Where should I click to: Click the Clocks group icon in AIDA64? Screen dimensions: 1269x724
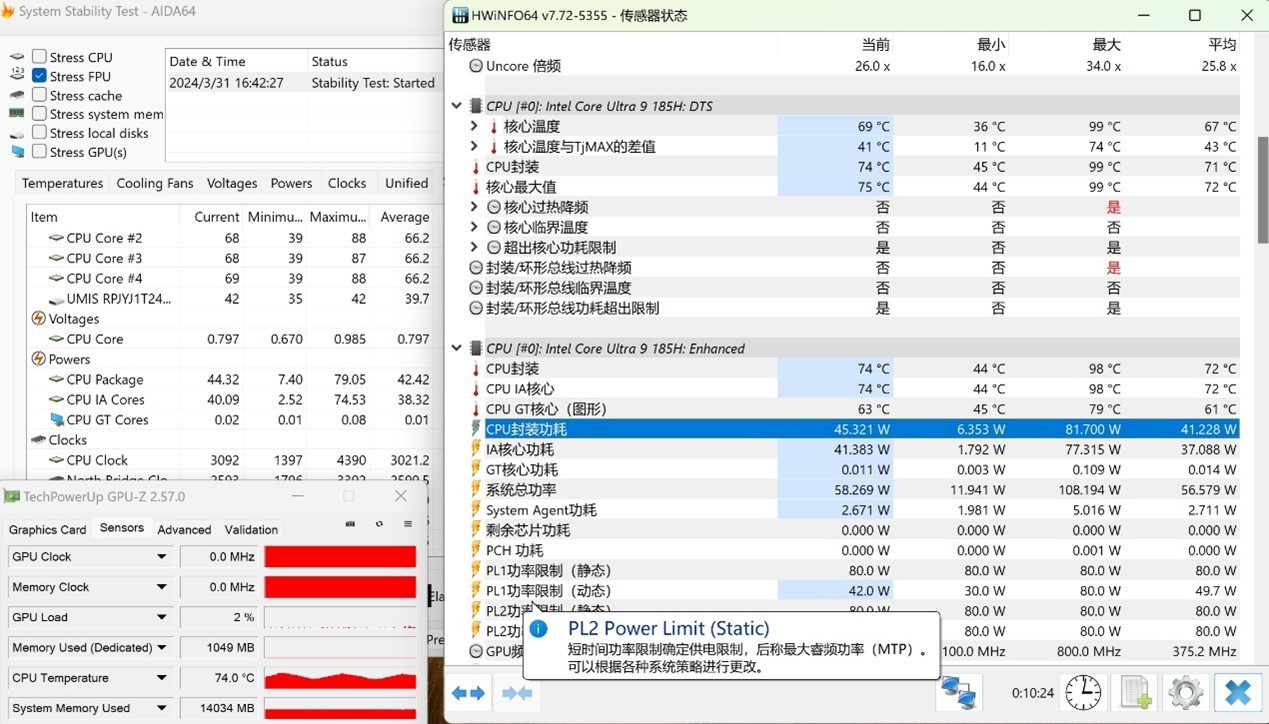click(x=39, y=440)
